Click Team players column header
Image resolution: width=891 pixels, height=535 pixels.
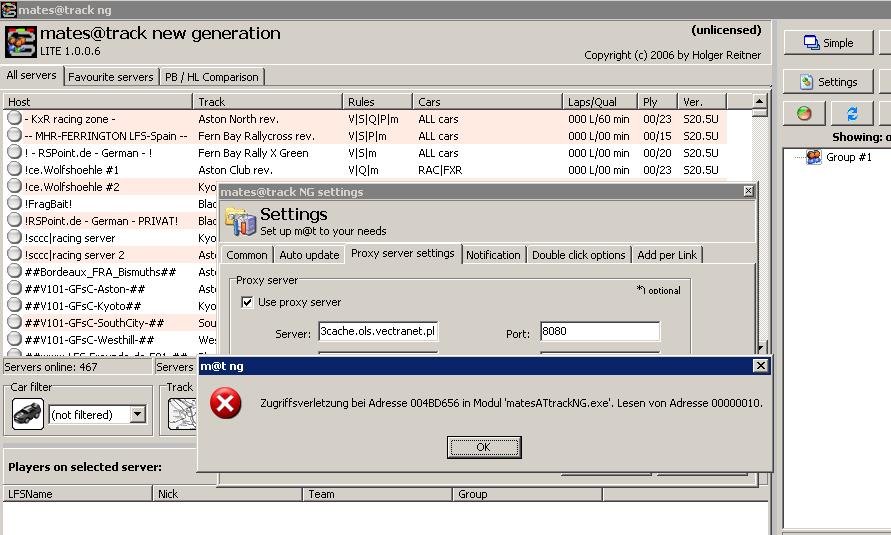[377, 494]
